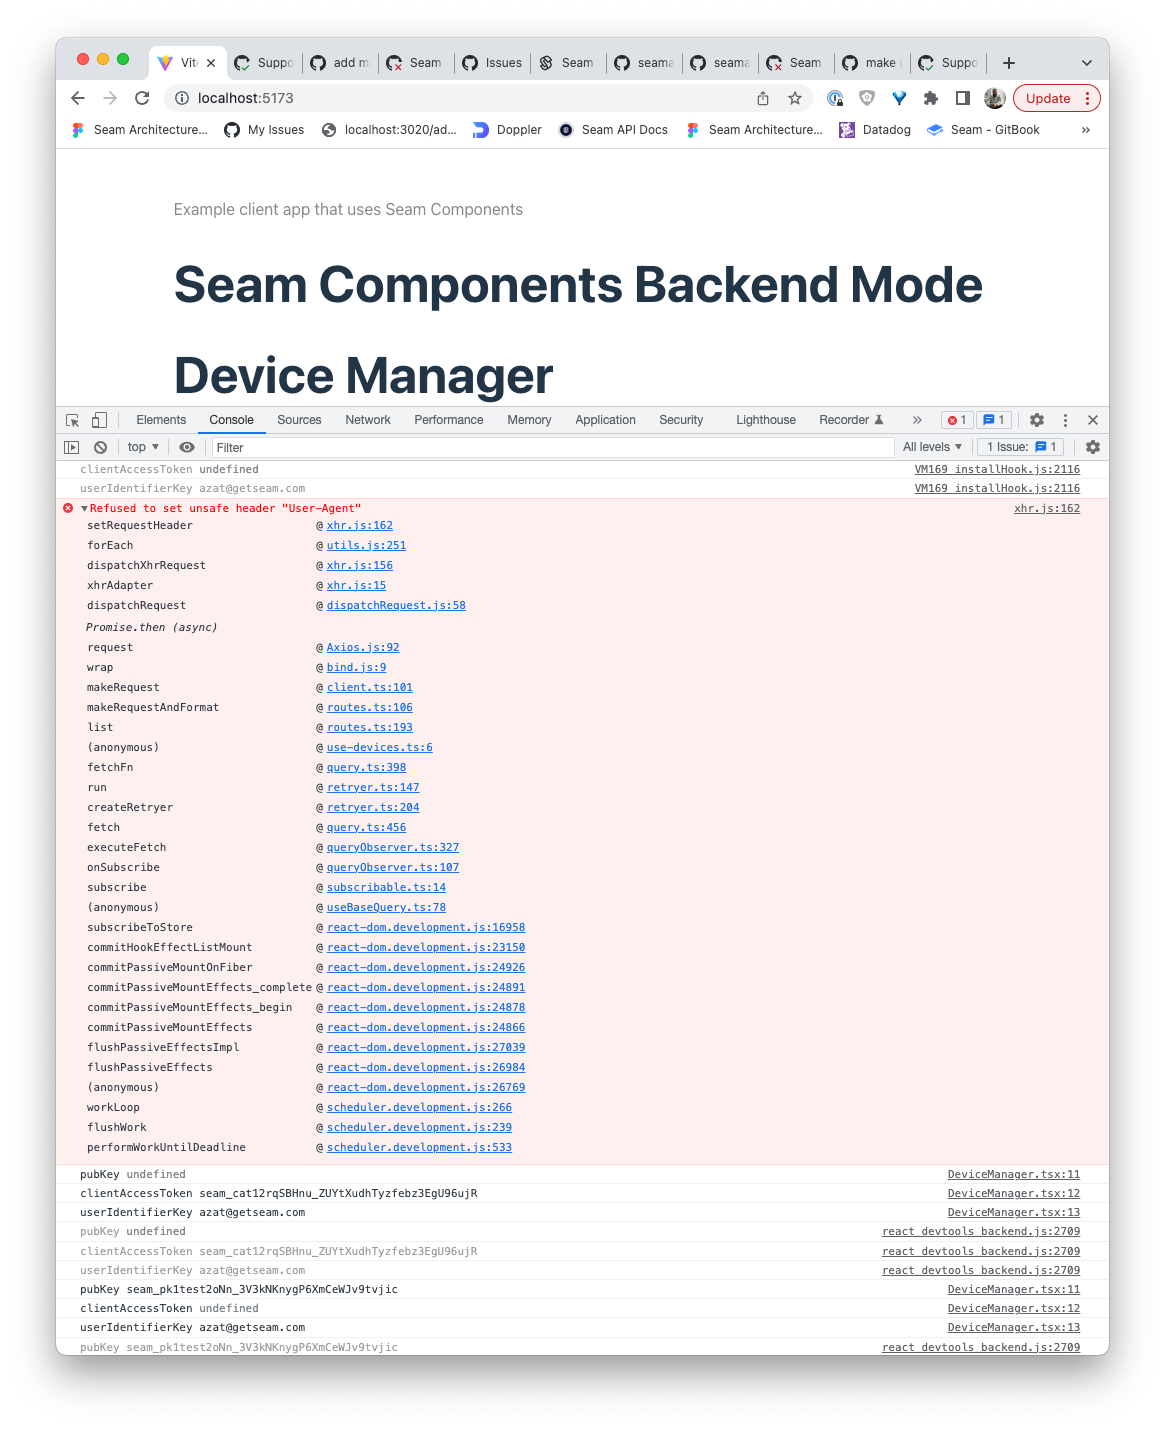
Task: Click the Update Chrome button
Action: [1057, 98]
